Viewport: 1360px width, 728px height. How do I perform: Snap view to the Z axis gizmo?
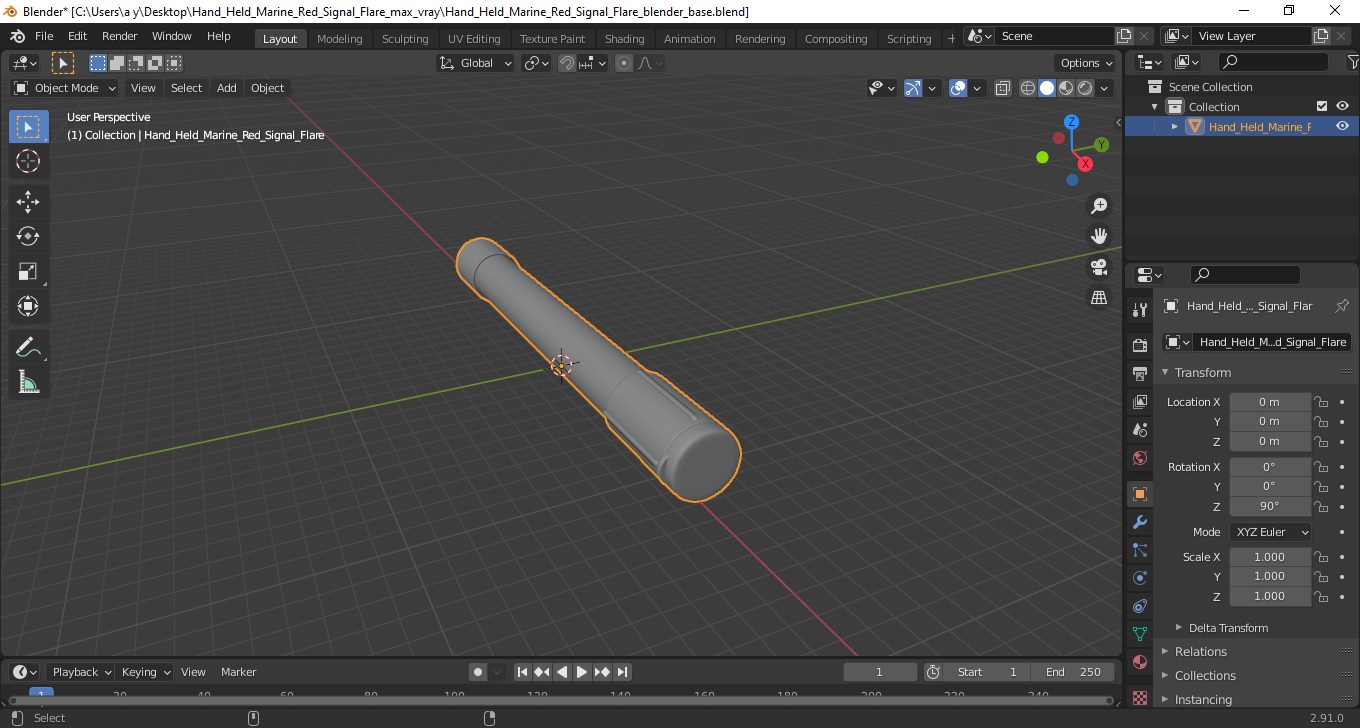click(1071, 121)
